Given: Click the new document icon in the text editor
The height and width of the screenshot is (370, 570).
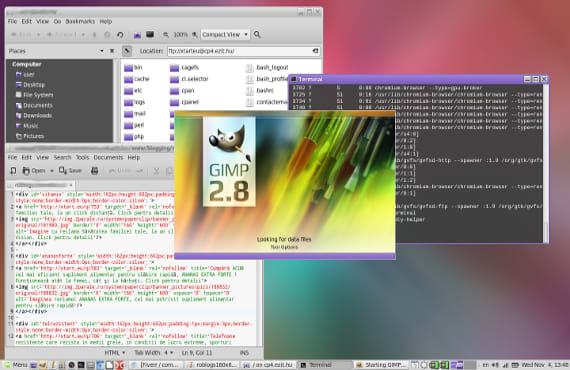Looking at the screenshot, I should (13, 170).
